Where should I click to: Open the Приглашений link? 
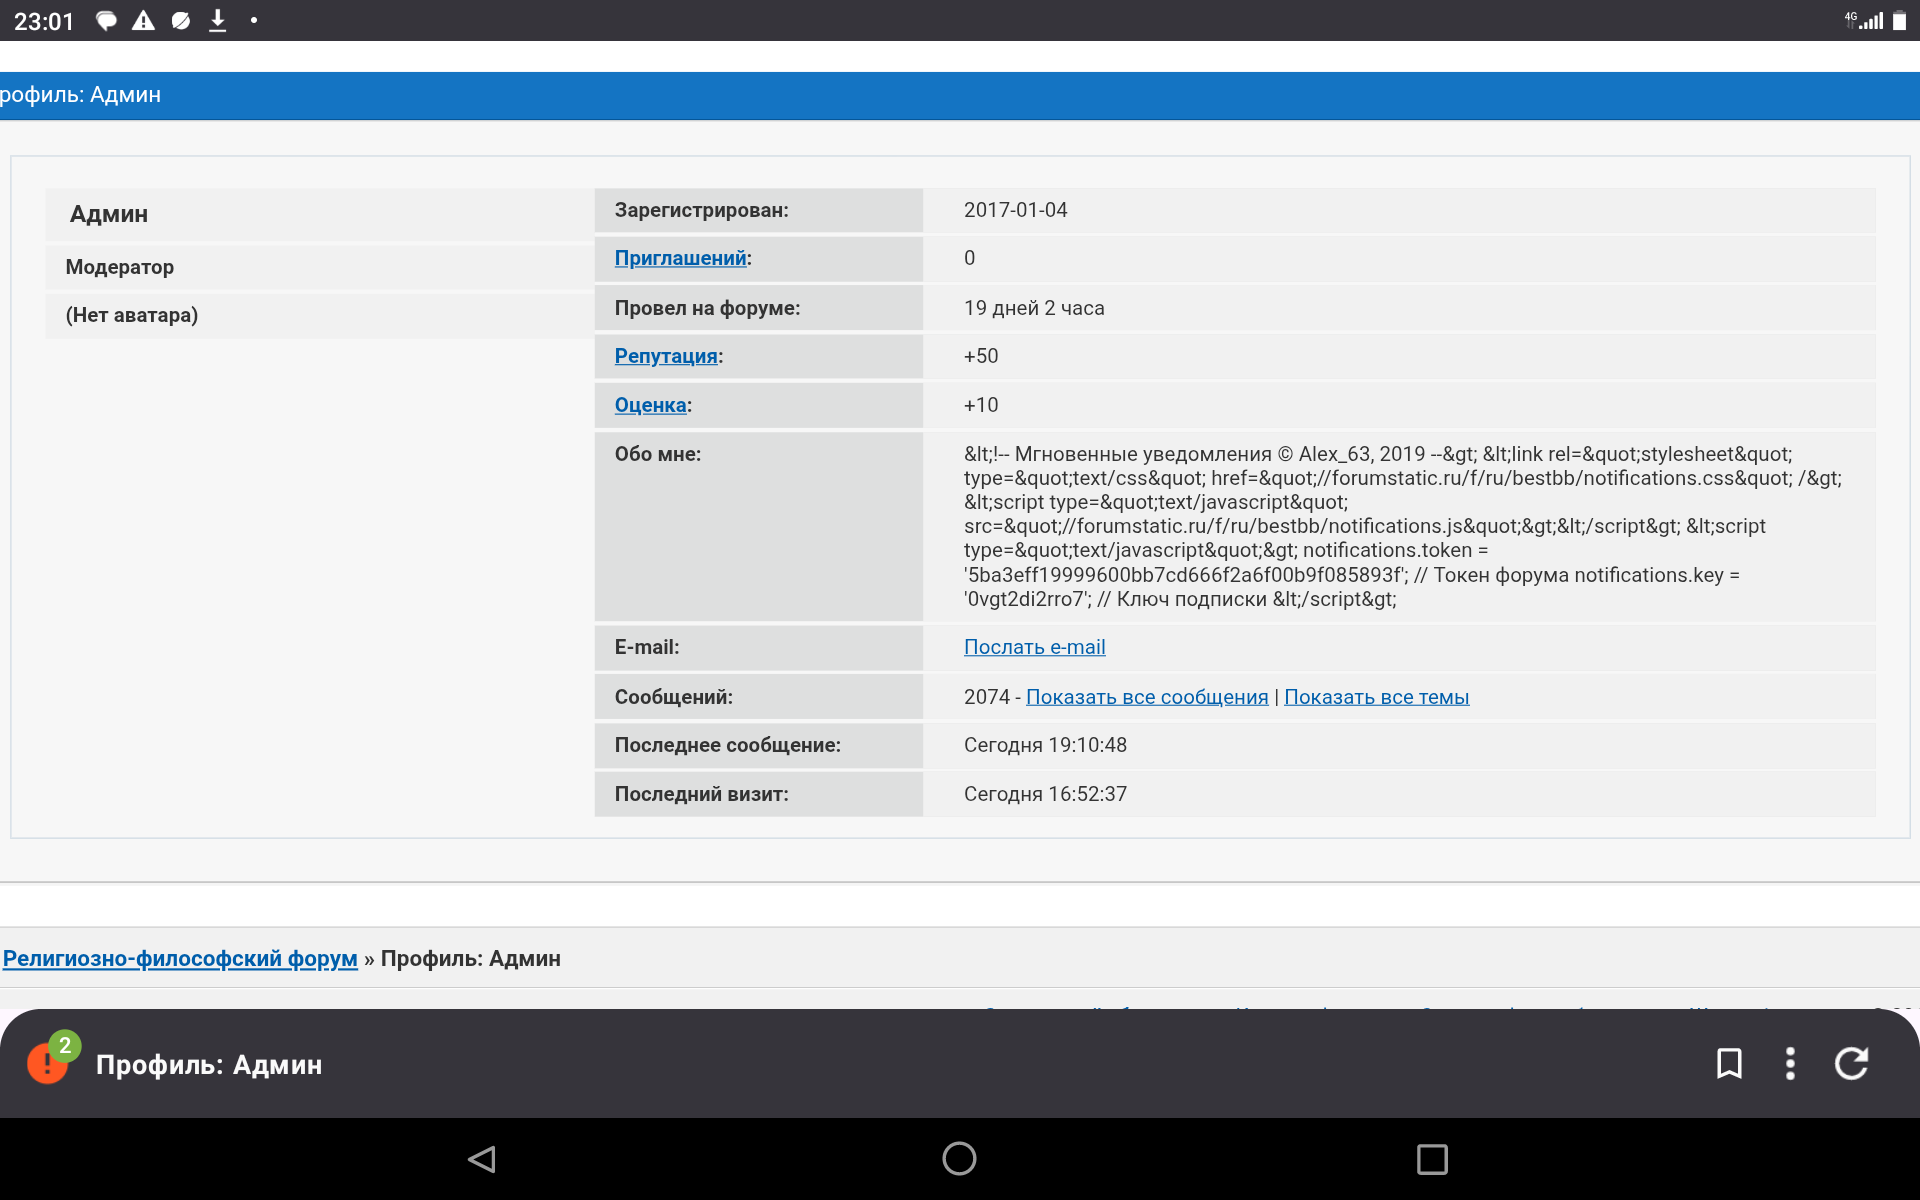680,258
